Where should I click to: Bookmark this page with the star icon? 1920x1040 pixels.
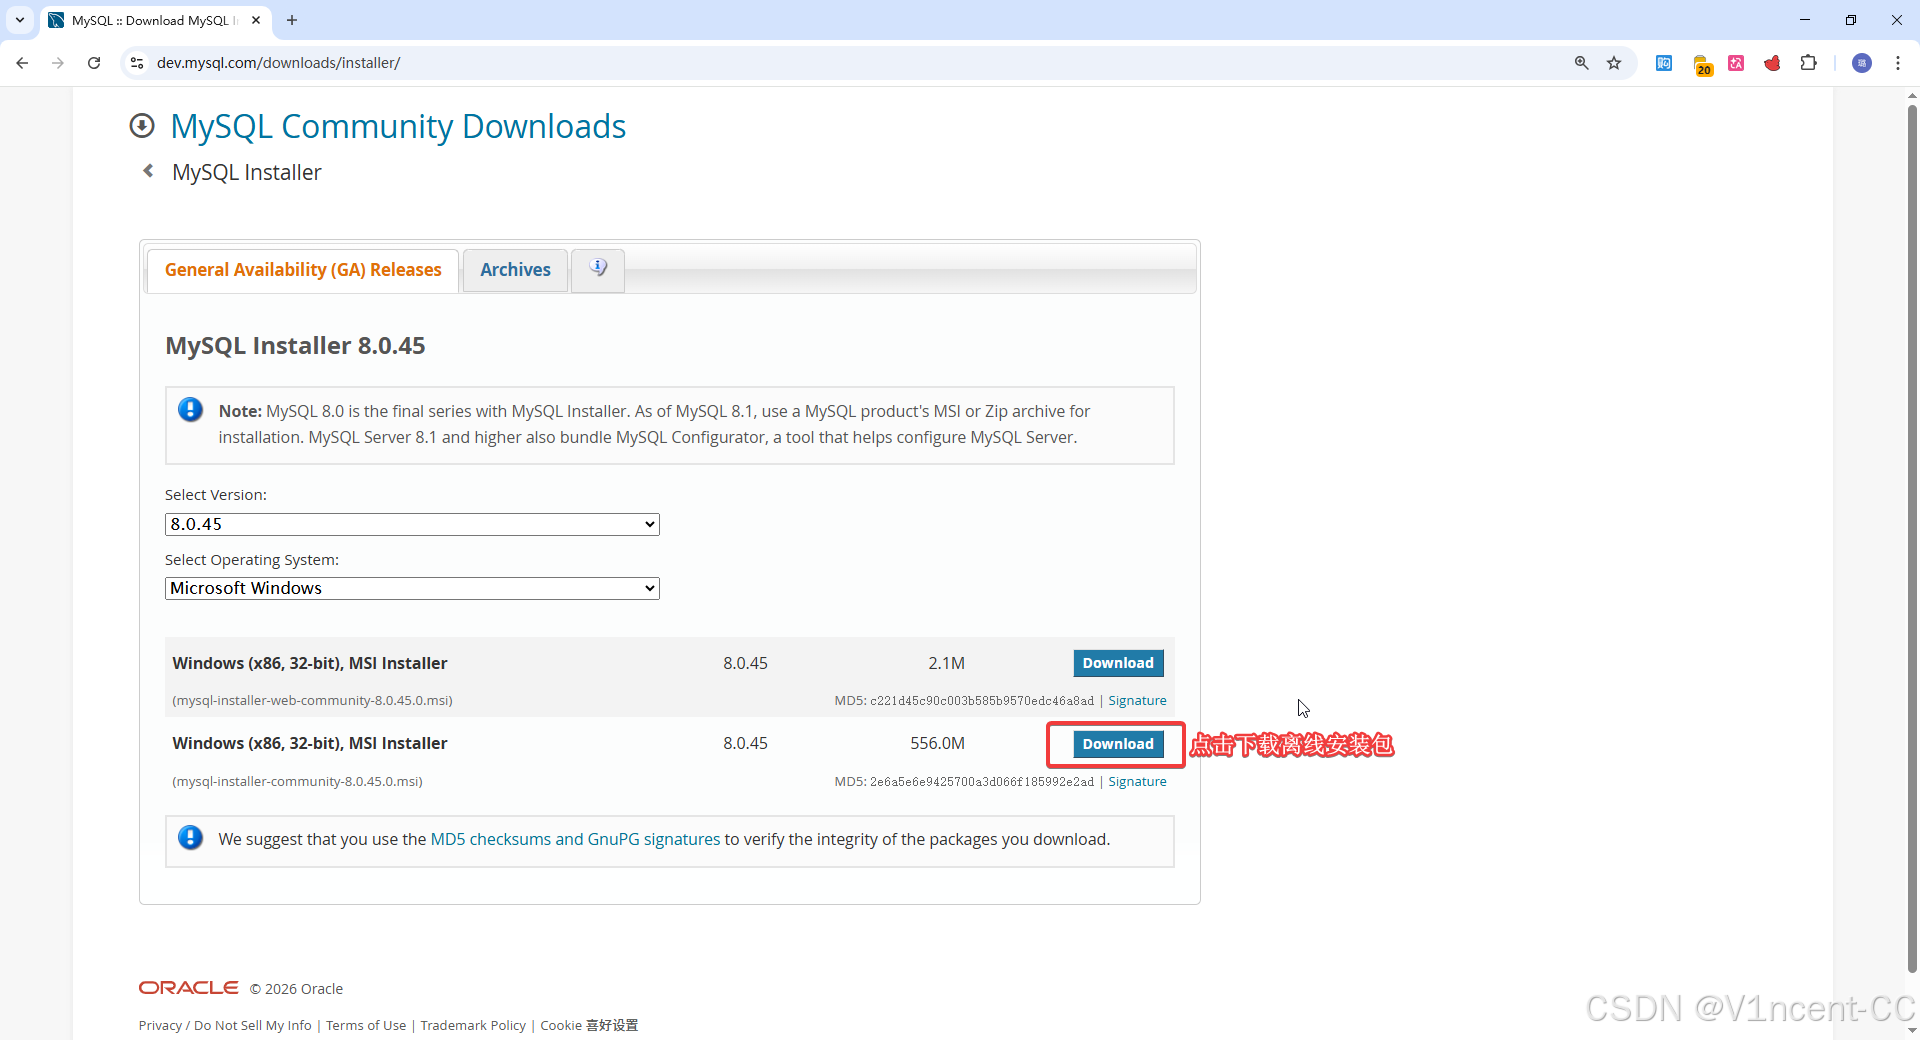coord(1614,63)
